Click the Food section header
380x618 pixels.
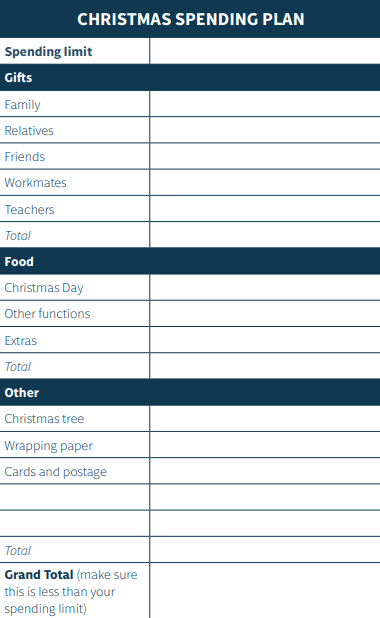(190, 261)
